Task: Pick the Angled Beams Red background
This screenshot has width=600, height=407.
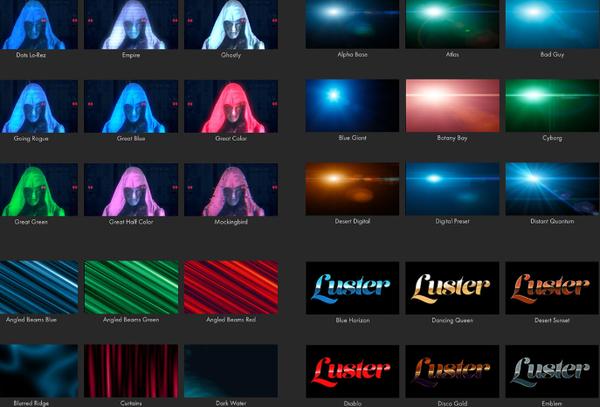Action: (x=231, y=287)
